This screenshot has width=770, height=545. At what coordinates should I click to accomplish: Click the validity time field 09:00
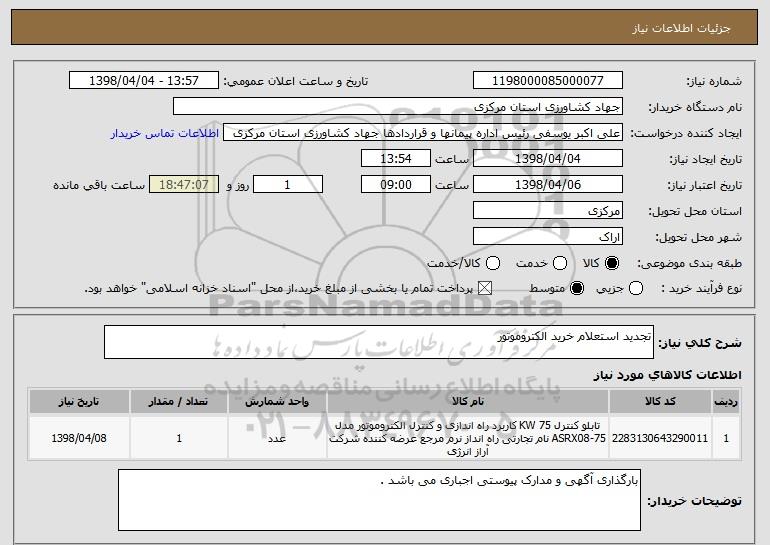[x=396, y=185]
